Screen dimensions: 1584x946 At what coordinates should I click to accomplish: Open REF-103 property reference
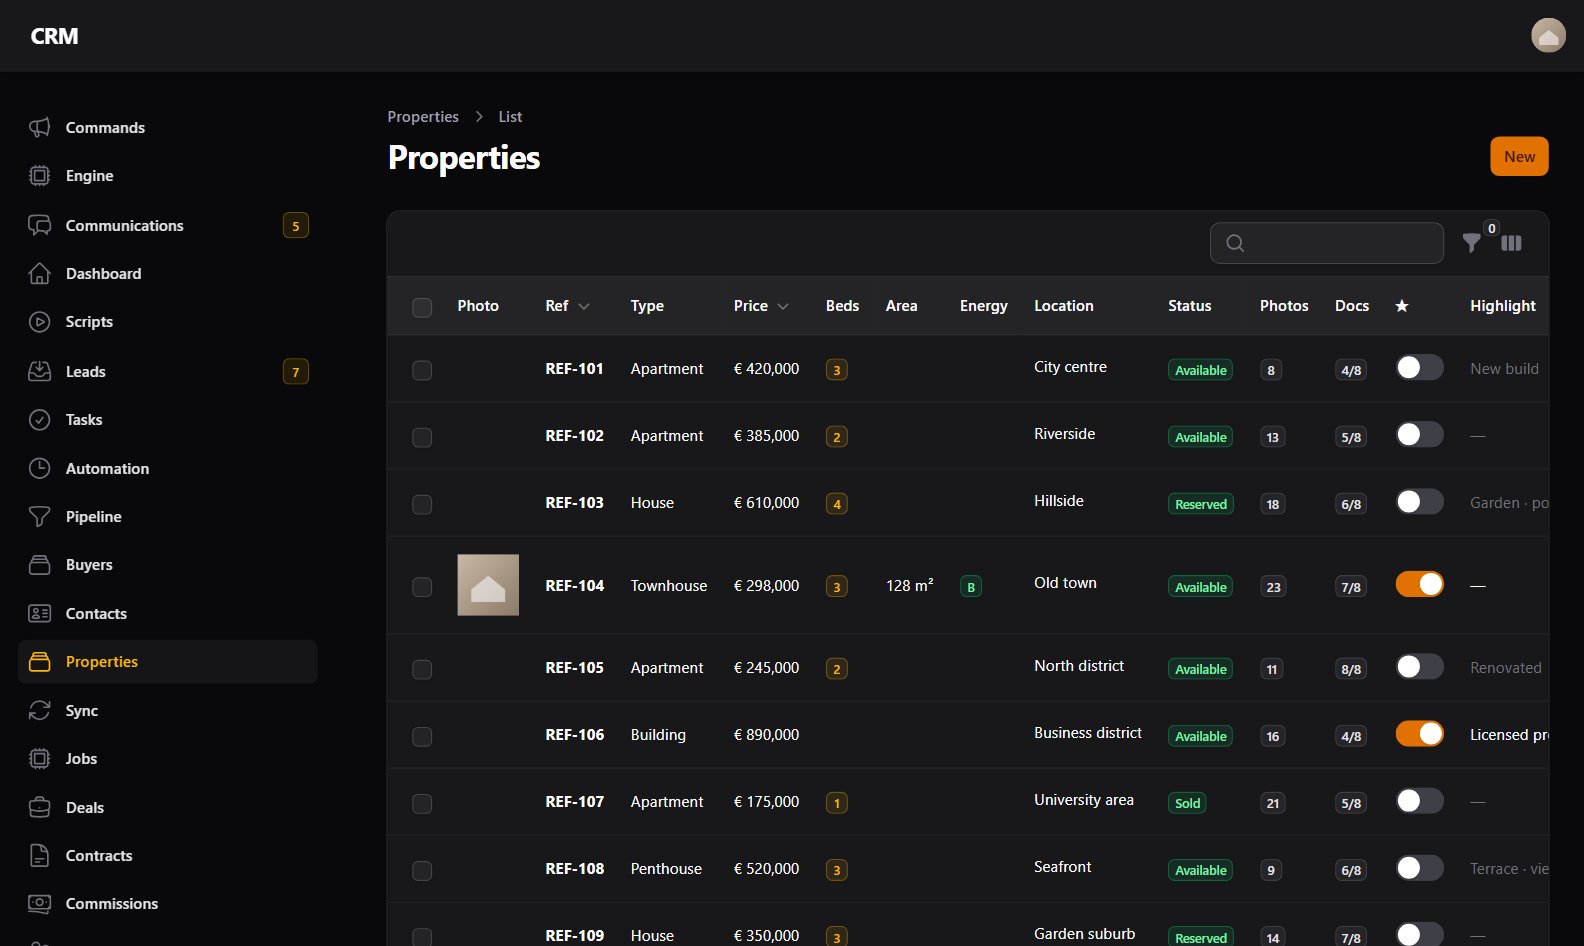pos(574,503)
